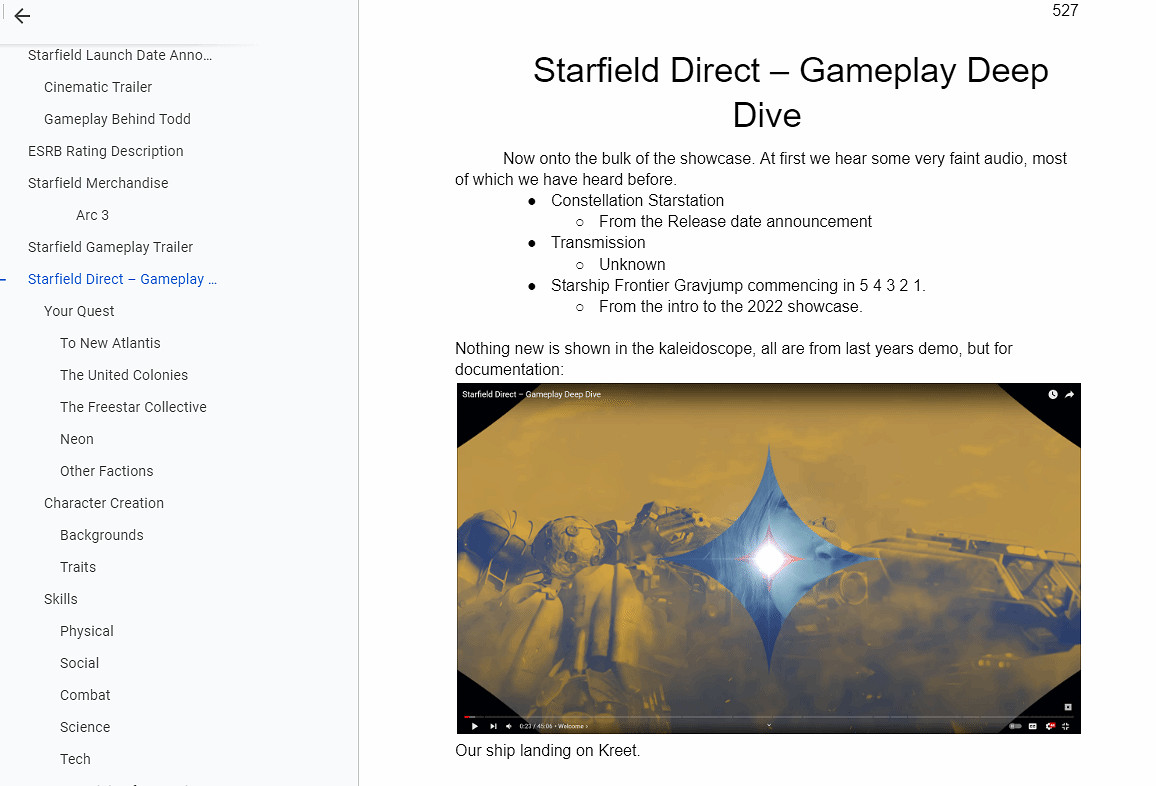The width and height of the screenshot is (1156, 786).
Task: Click the next video skip icon
Action: tap(493, 726)
